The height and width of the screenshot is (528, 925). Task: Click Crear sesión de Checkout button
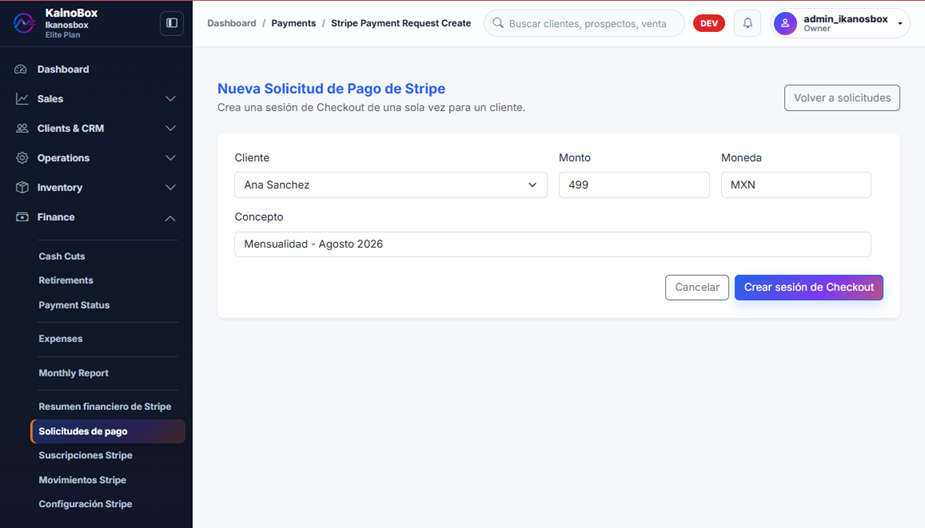click(809, 287)
